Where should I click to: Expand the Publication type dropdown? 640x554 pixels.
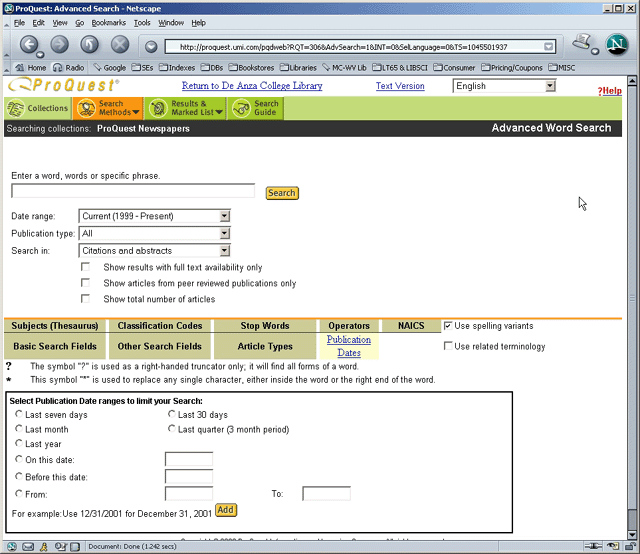click(x=224, y=233)
